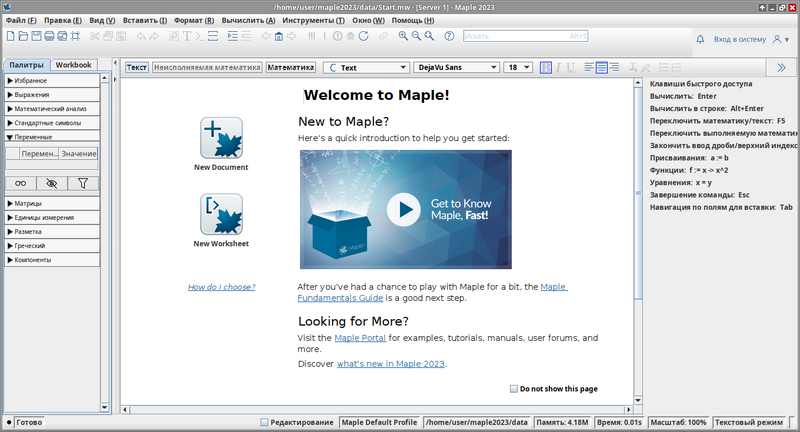Center the text alignment
Image resolution: width=800 pixels, height=432 pixels.
tap(602, 67)
